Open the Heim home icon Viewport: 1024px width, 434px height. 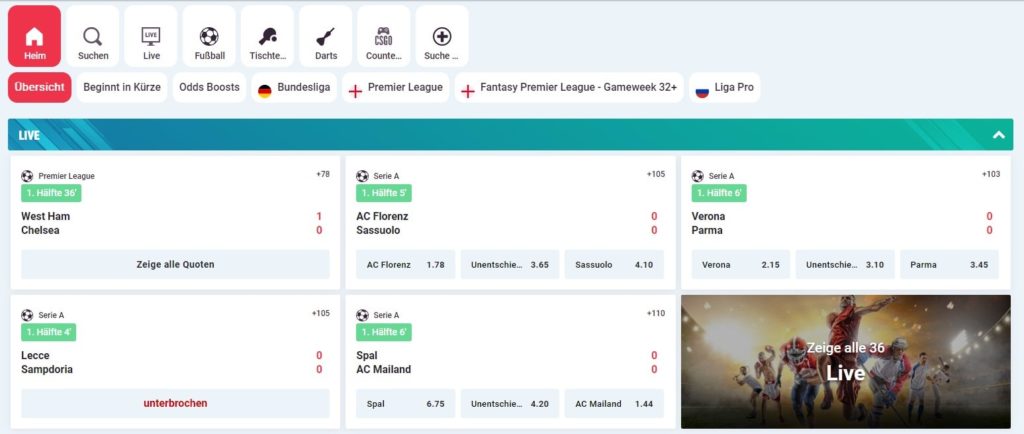[x=35, y=36]
